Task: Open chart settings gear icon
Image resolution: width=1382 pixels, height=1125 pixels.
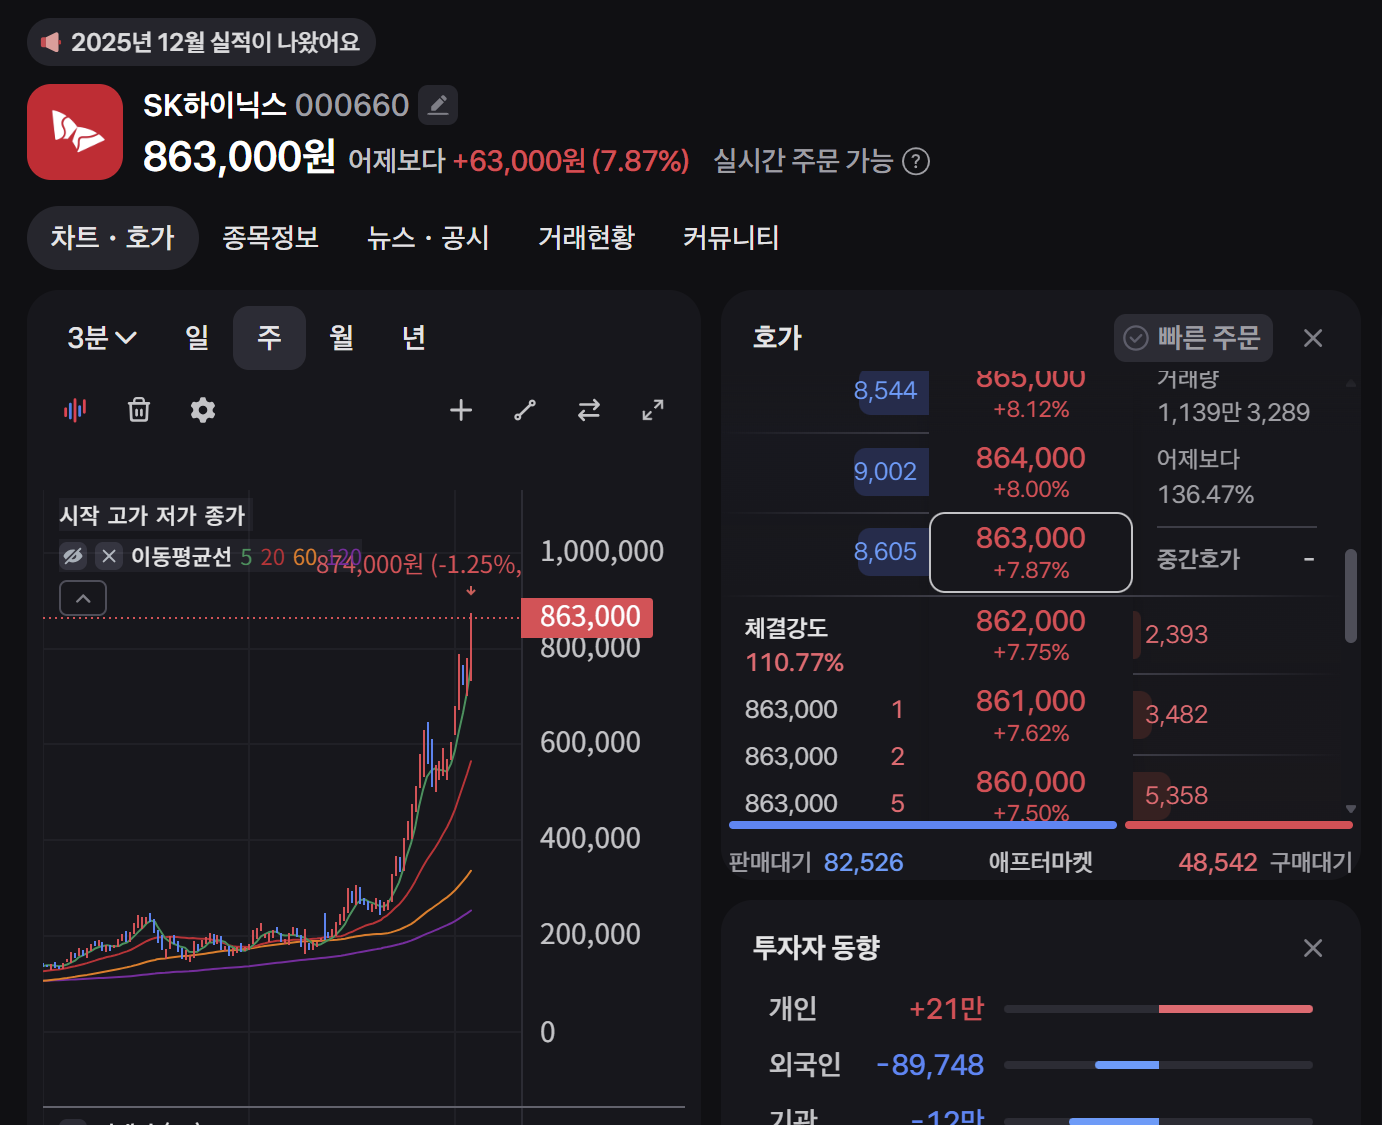Action: point(203,410)
